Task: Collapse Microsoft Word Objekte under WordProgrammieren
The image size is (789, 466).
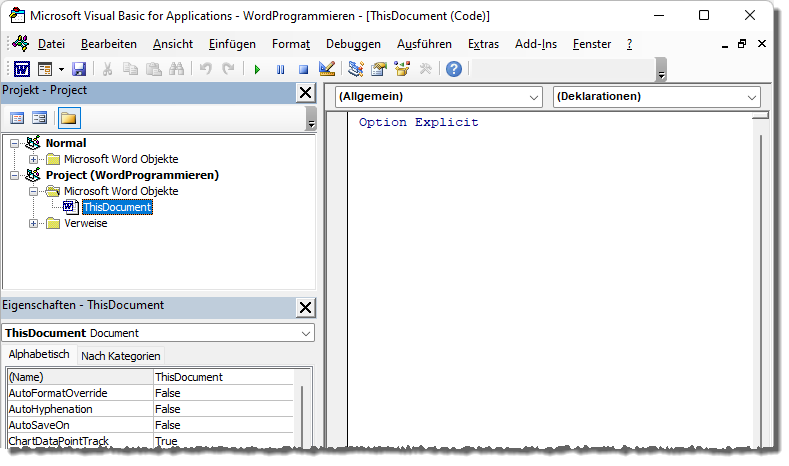Action: click(x=33, y=192)
